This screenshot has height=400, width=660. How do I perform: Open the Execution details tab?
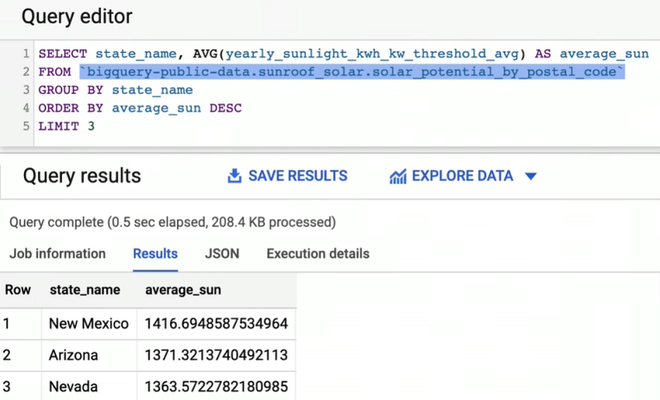(x=317, y=254)
